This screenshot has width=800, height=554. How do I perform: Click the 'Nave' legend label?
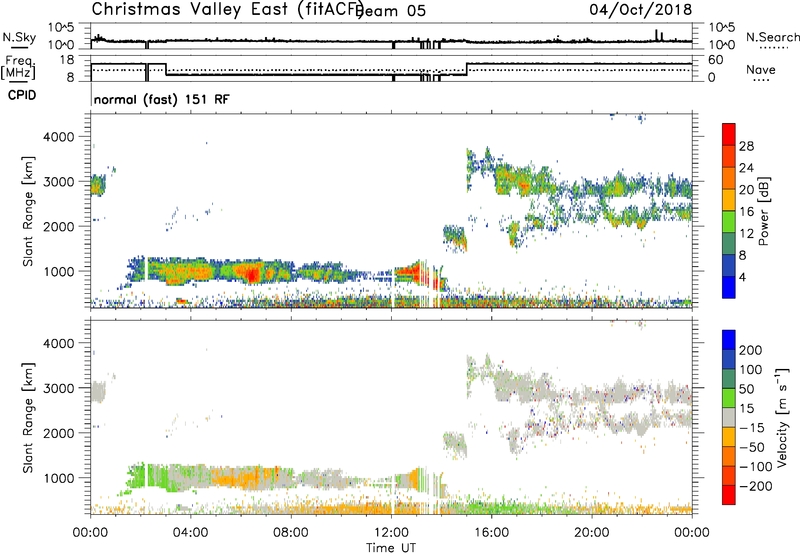click(761, 69)
